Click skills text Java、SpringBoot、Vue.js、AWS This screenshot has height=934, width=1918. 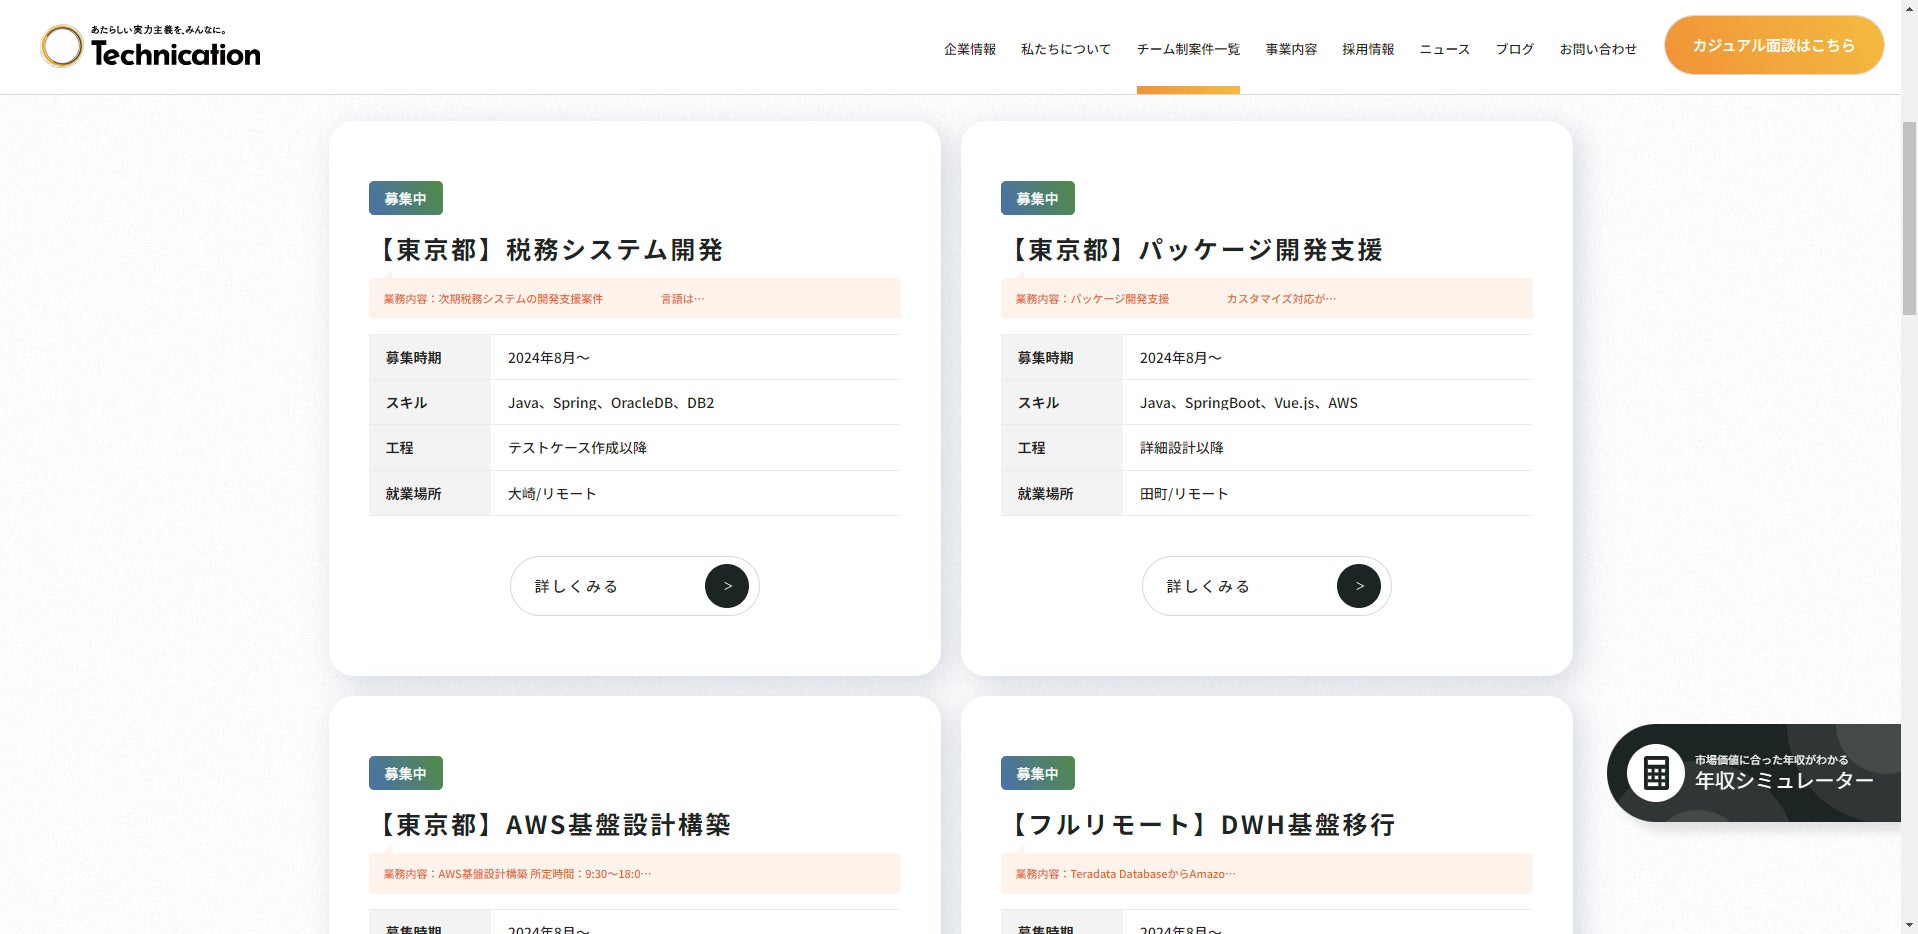tap(1249, 403)
